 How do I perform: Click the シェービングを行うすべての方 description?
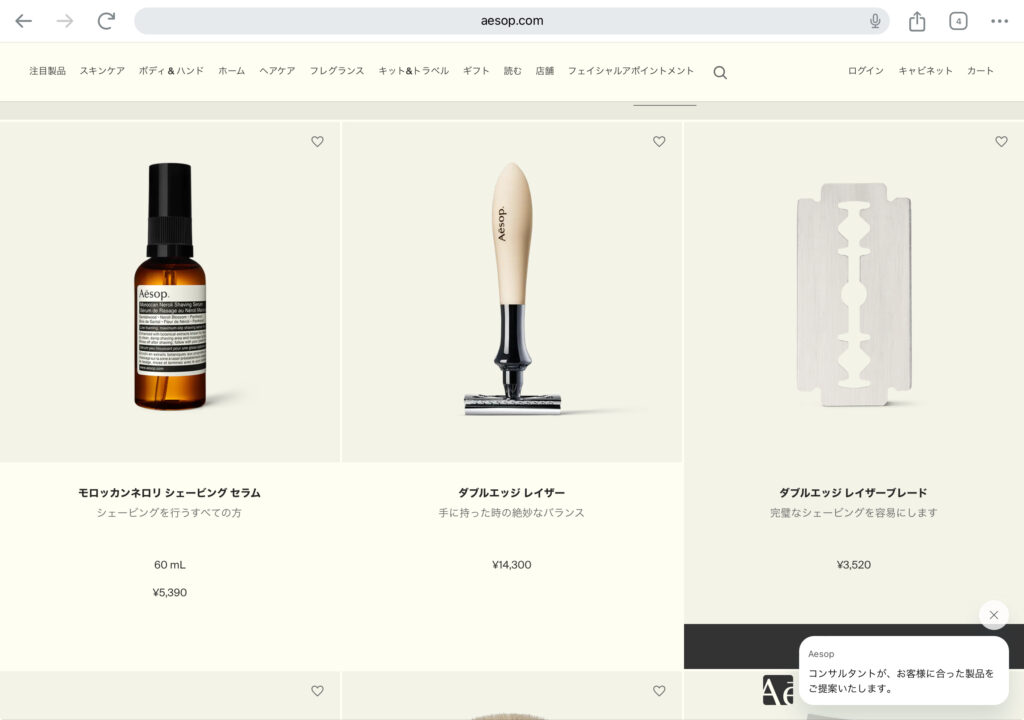[169, 513]
